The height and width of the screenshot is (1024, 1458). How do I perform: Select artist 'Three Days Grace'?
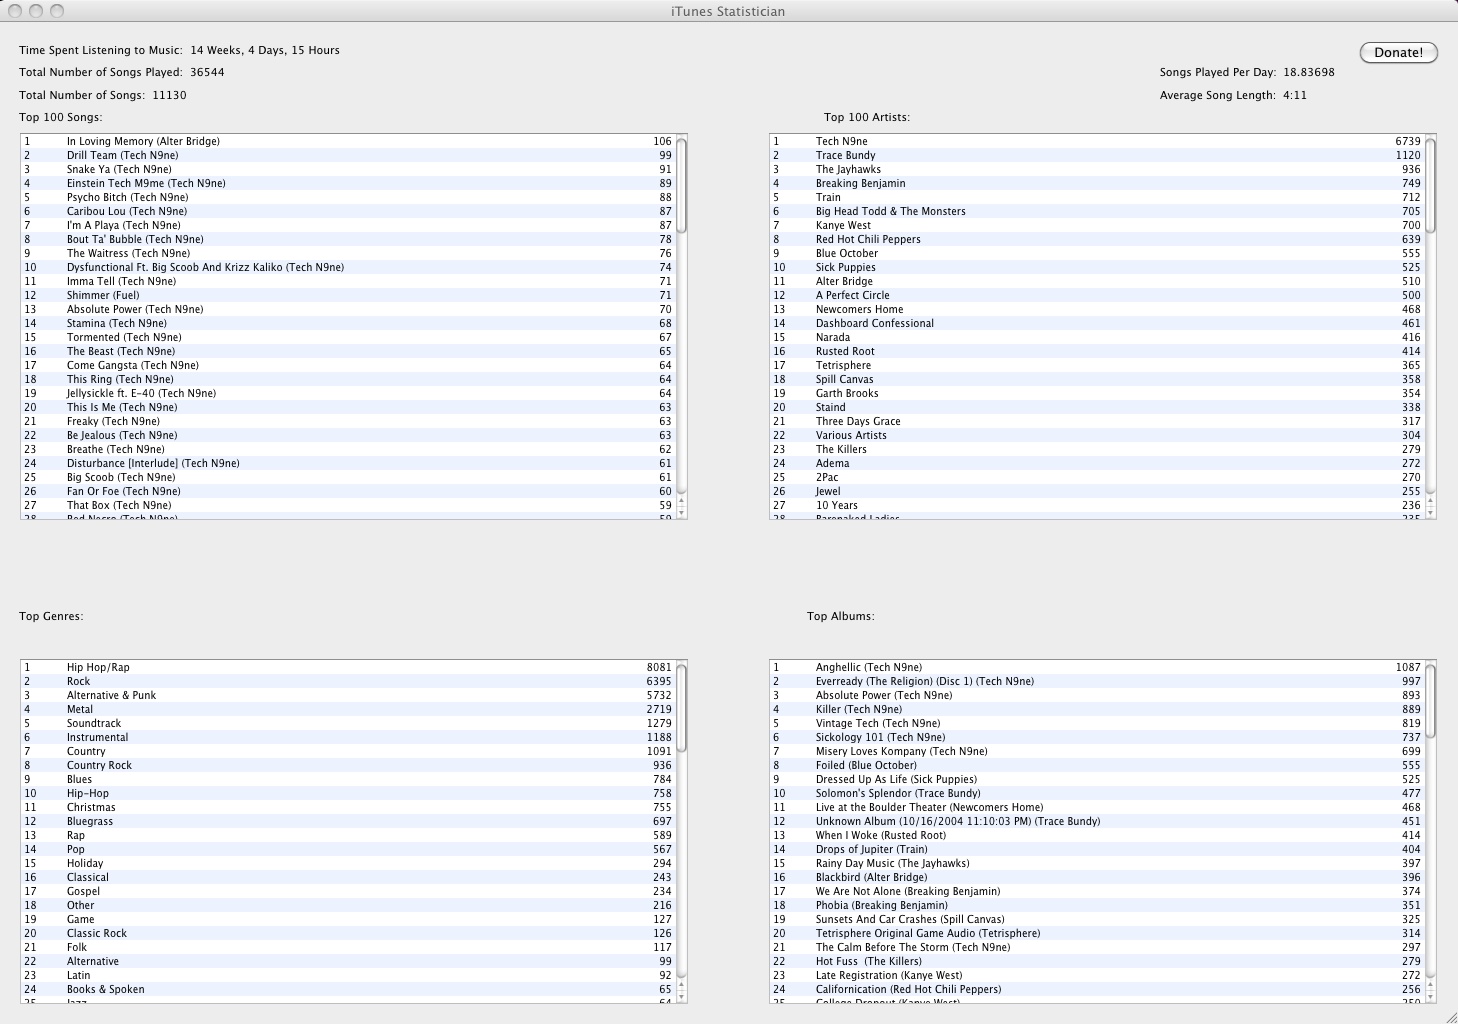point(1097,421)
